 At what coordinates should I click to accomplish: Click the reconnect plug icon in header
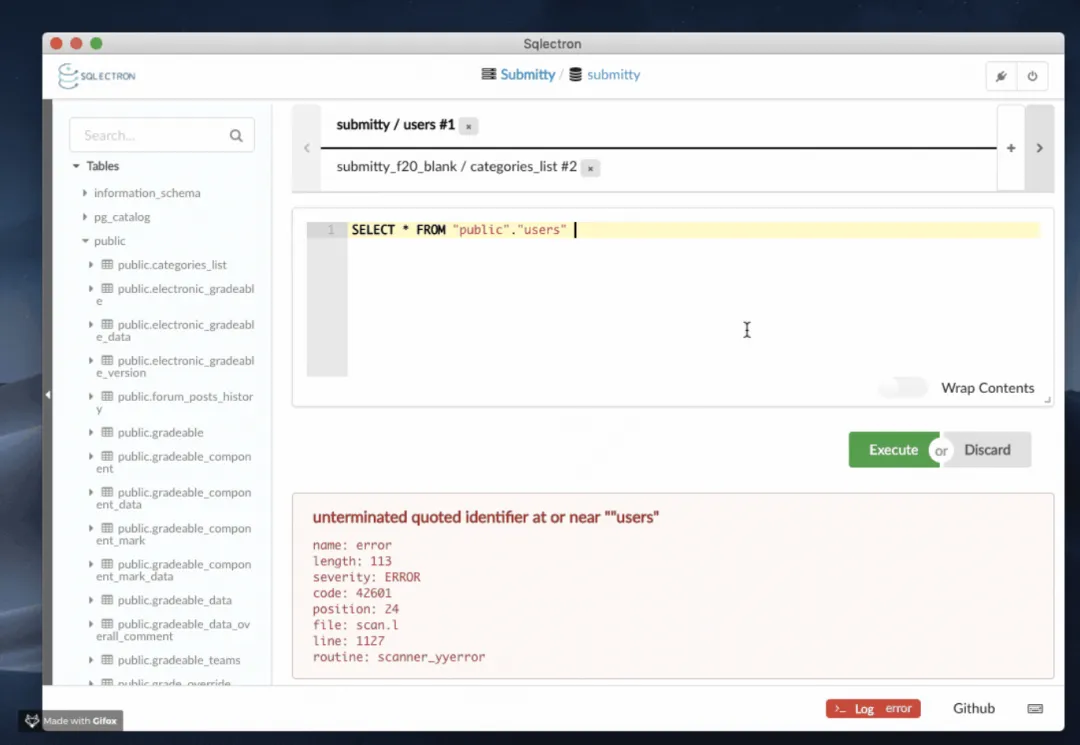click(1001, 76)
